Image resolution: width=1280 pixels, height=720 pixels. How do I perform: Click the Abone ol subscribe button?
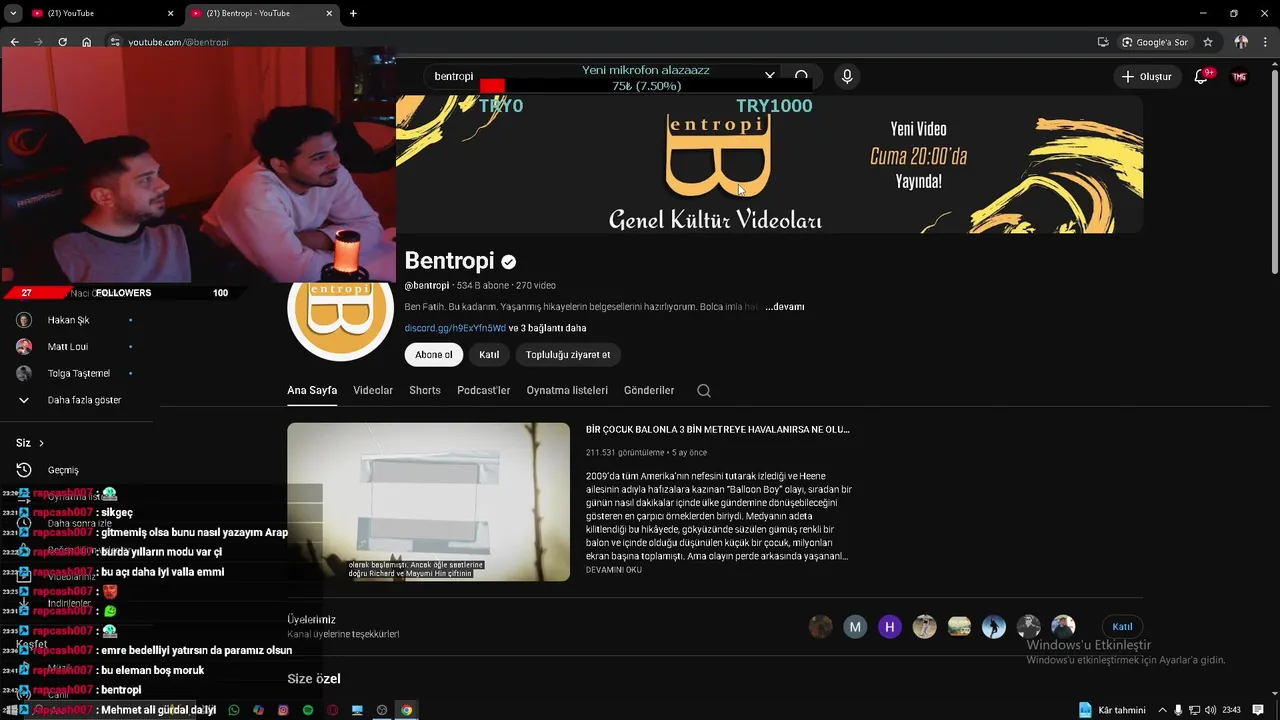434,354
